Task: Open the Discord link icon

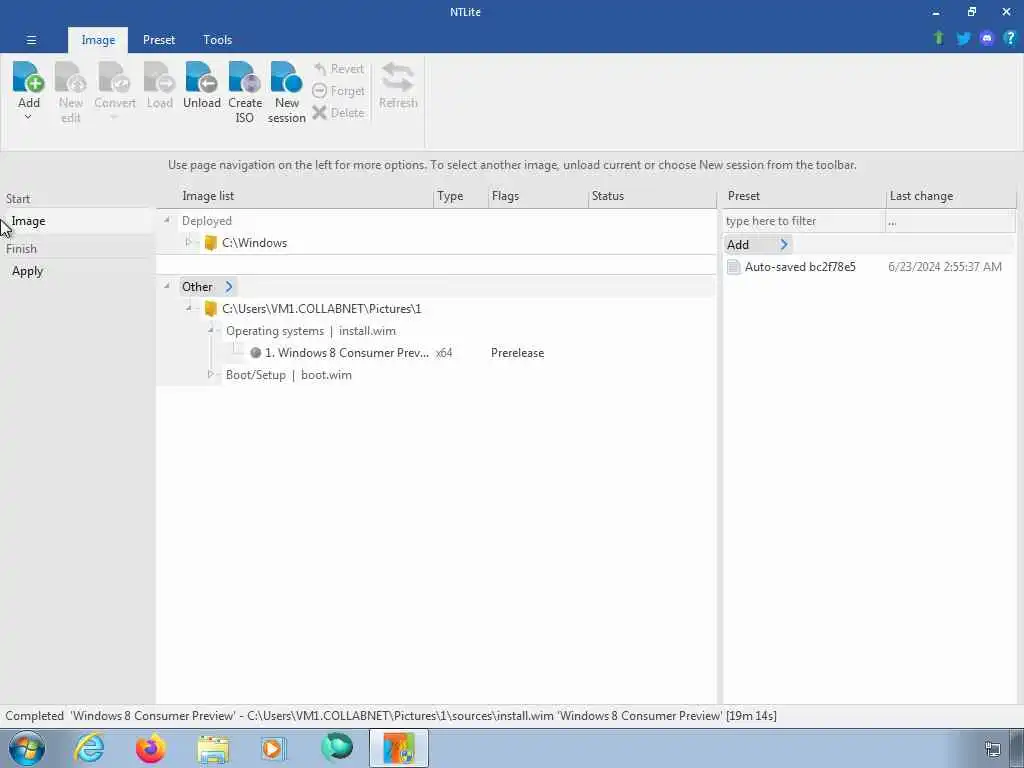Action: [987, 39]
